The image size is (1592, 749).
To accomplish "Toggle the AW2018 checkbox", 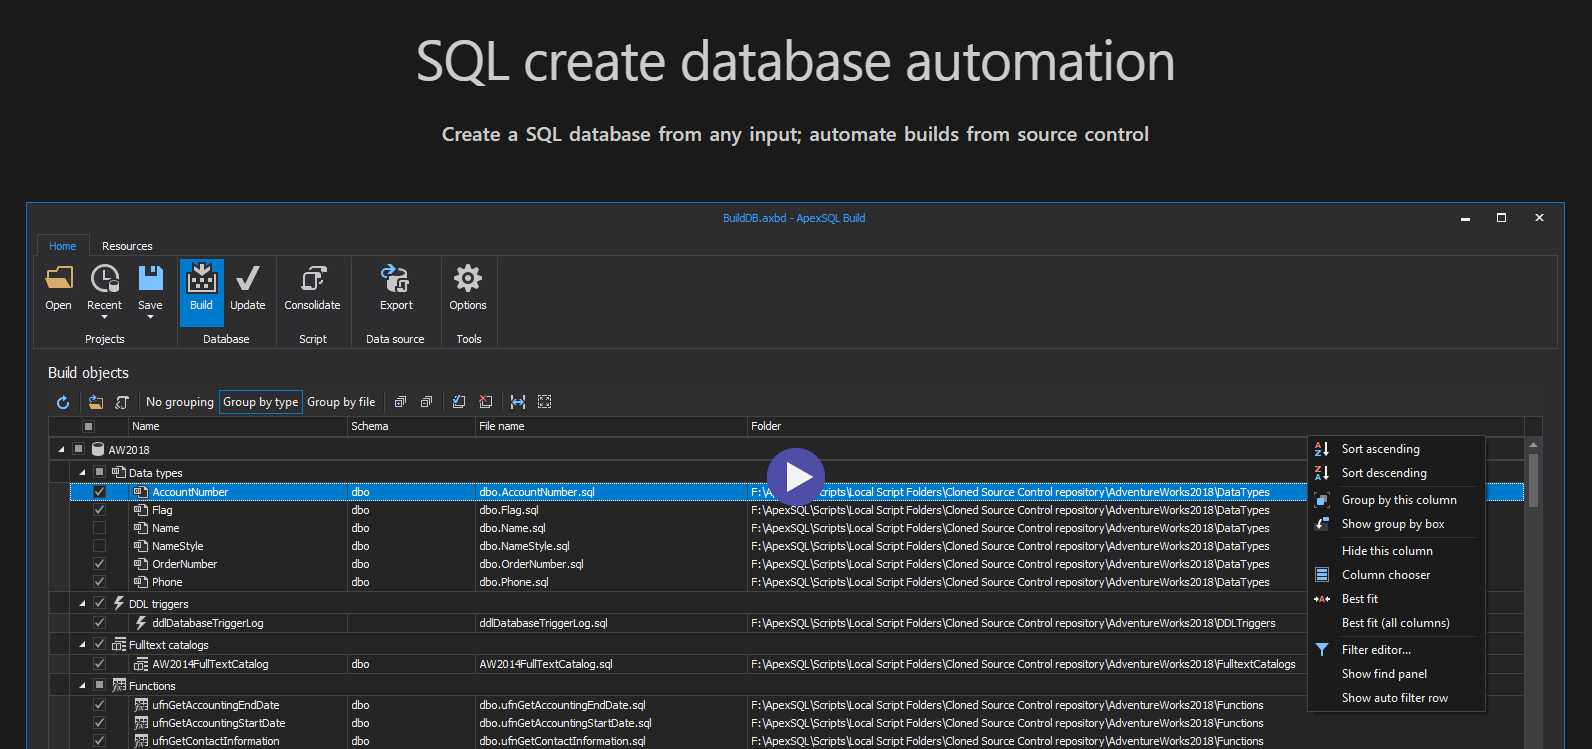I will click(78, 449).
